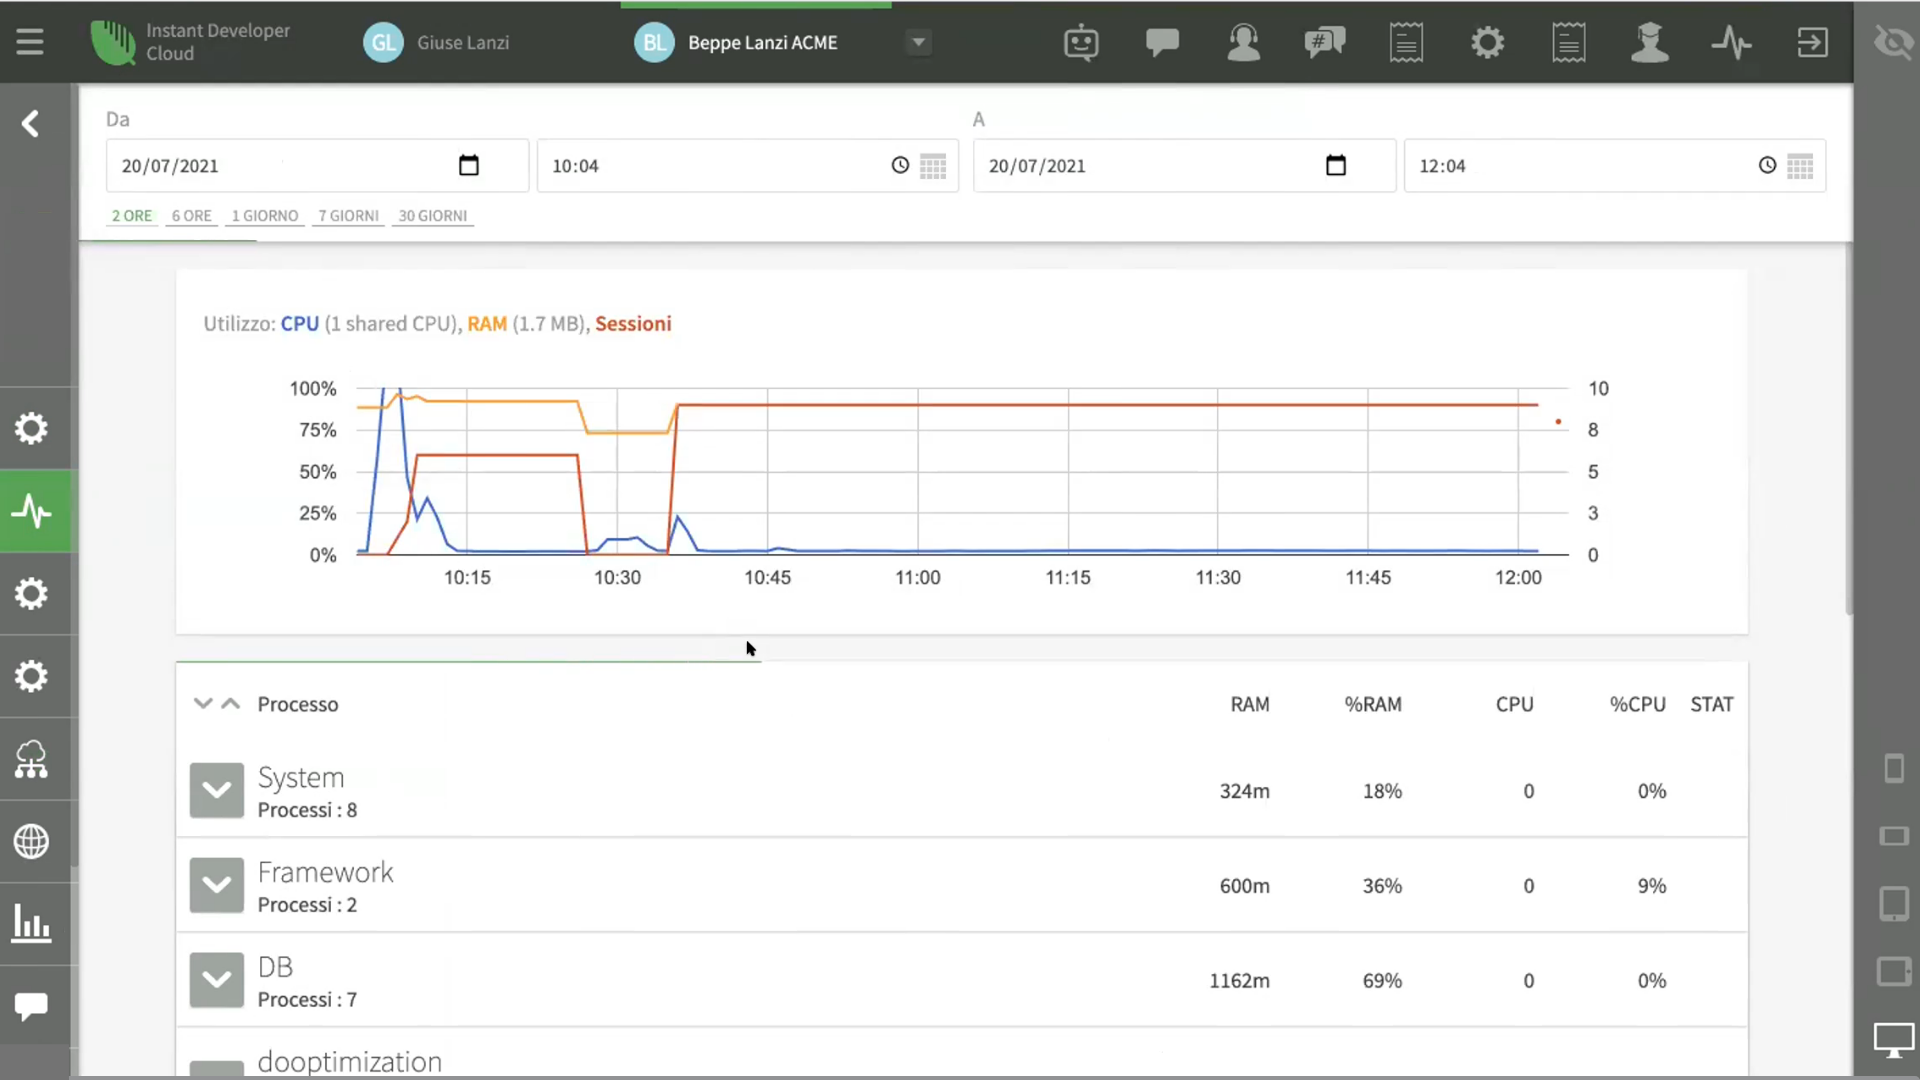1920x1080 pixels.
Task: Expand the System process group
Action: pyautogui.click(x=216, y=790)
